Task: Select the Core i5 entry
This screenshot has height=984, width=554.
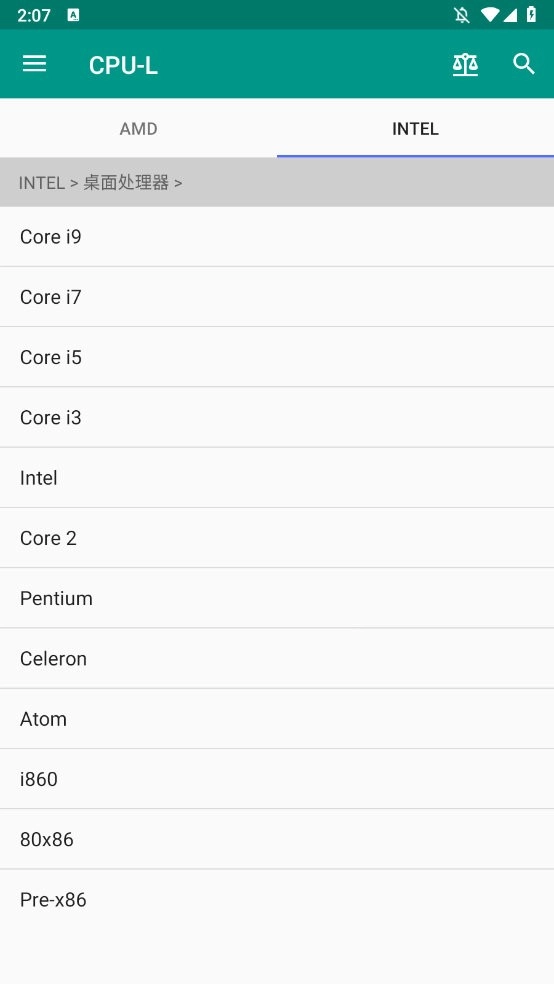Action: pos(277,357)
